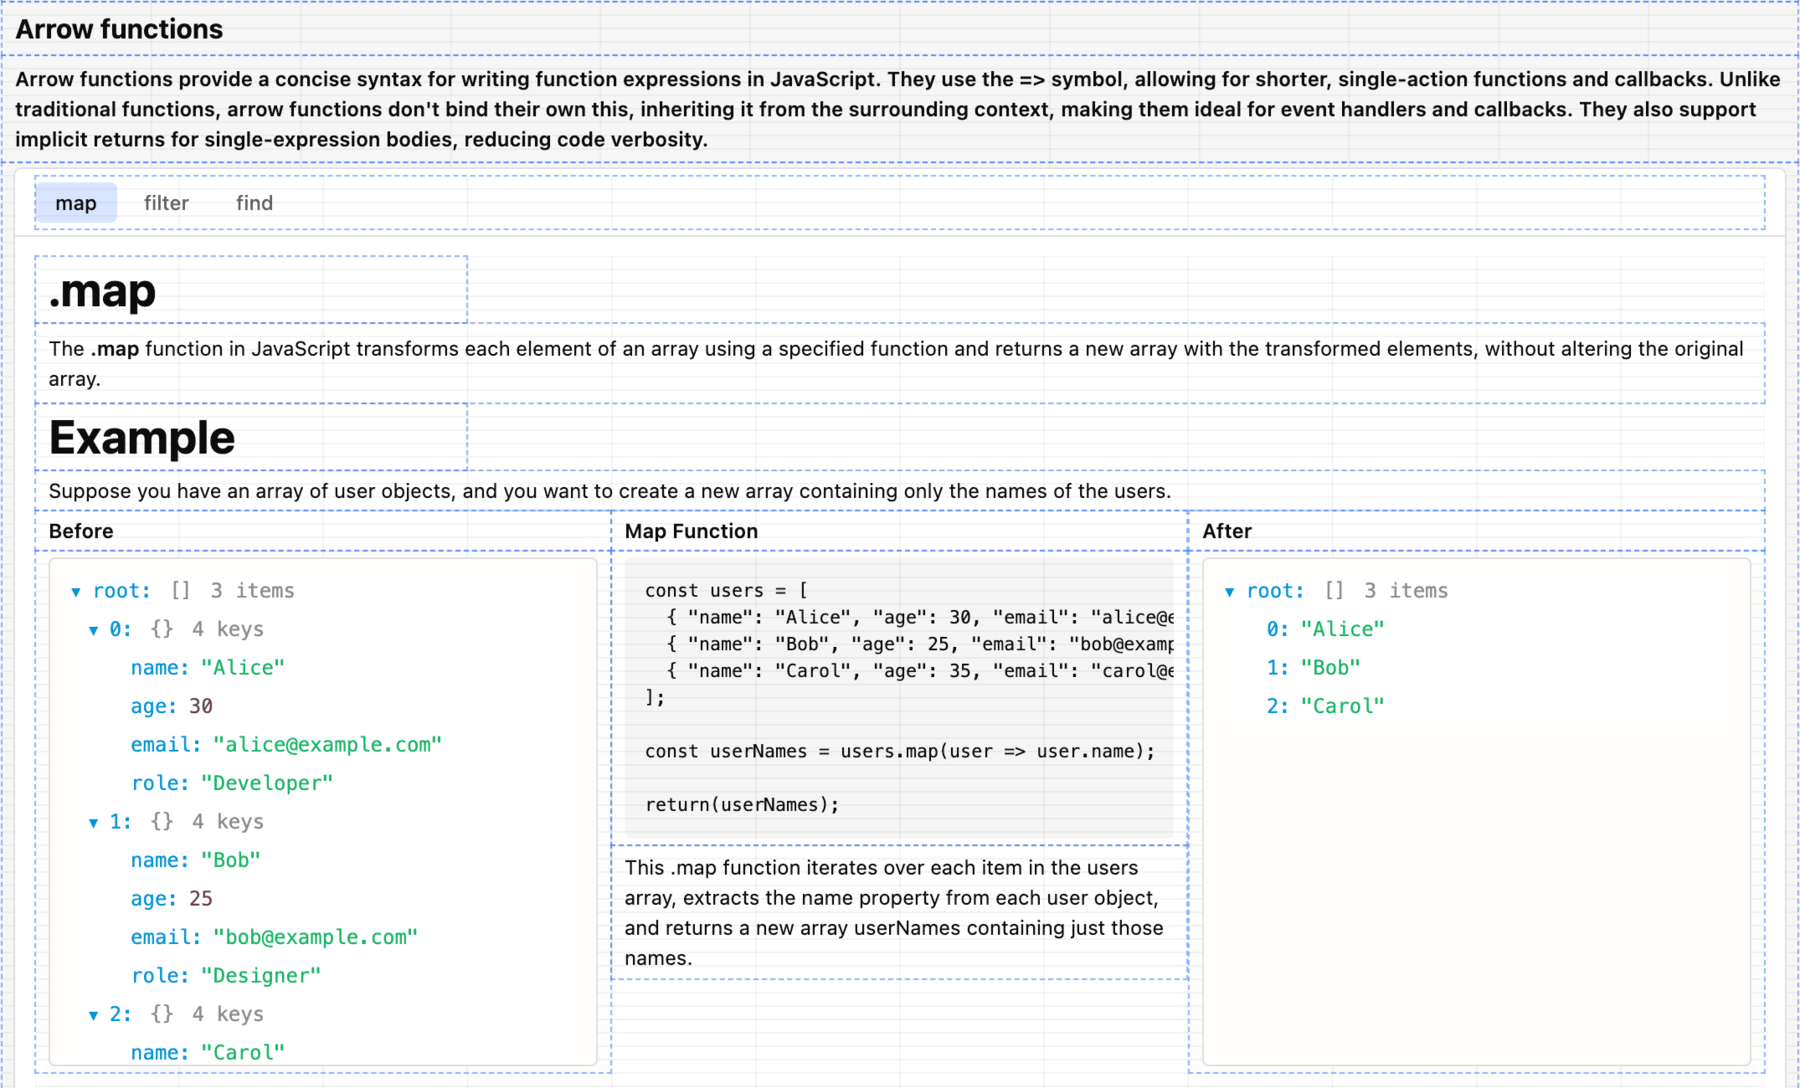Screen dimensions: 1800x1088
Task: Click the .map heading
Action: [x=102, y=291]
